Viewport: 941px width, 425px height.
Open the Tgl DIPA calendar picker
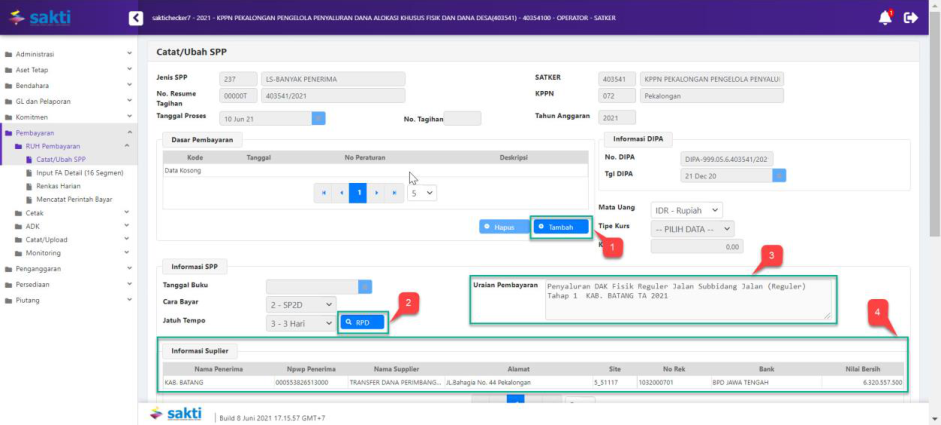pyautogui.click(x=779, y=175)
